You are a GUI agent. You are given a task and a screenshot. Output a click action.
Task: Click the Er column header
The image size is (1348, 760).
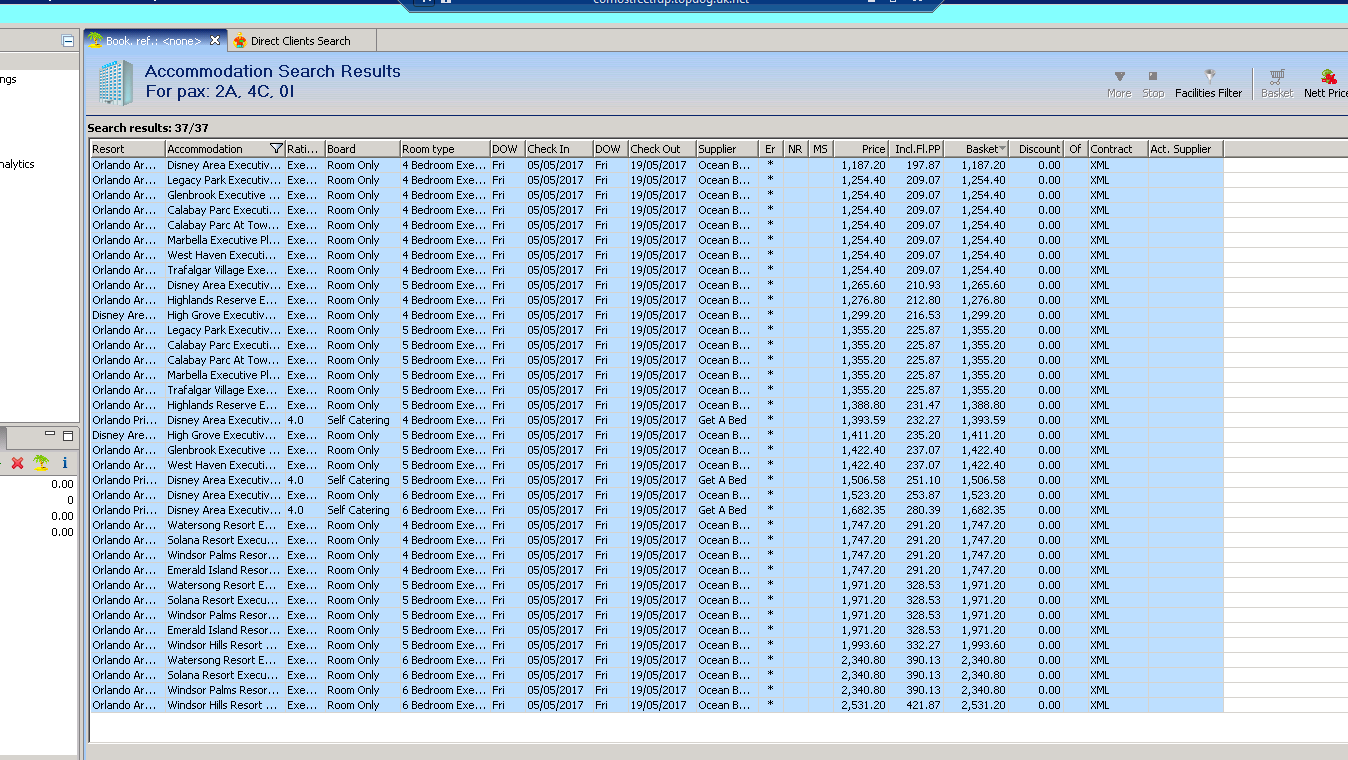(771, 149)
